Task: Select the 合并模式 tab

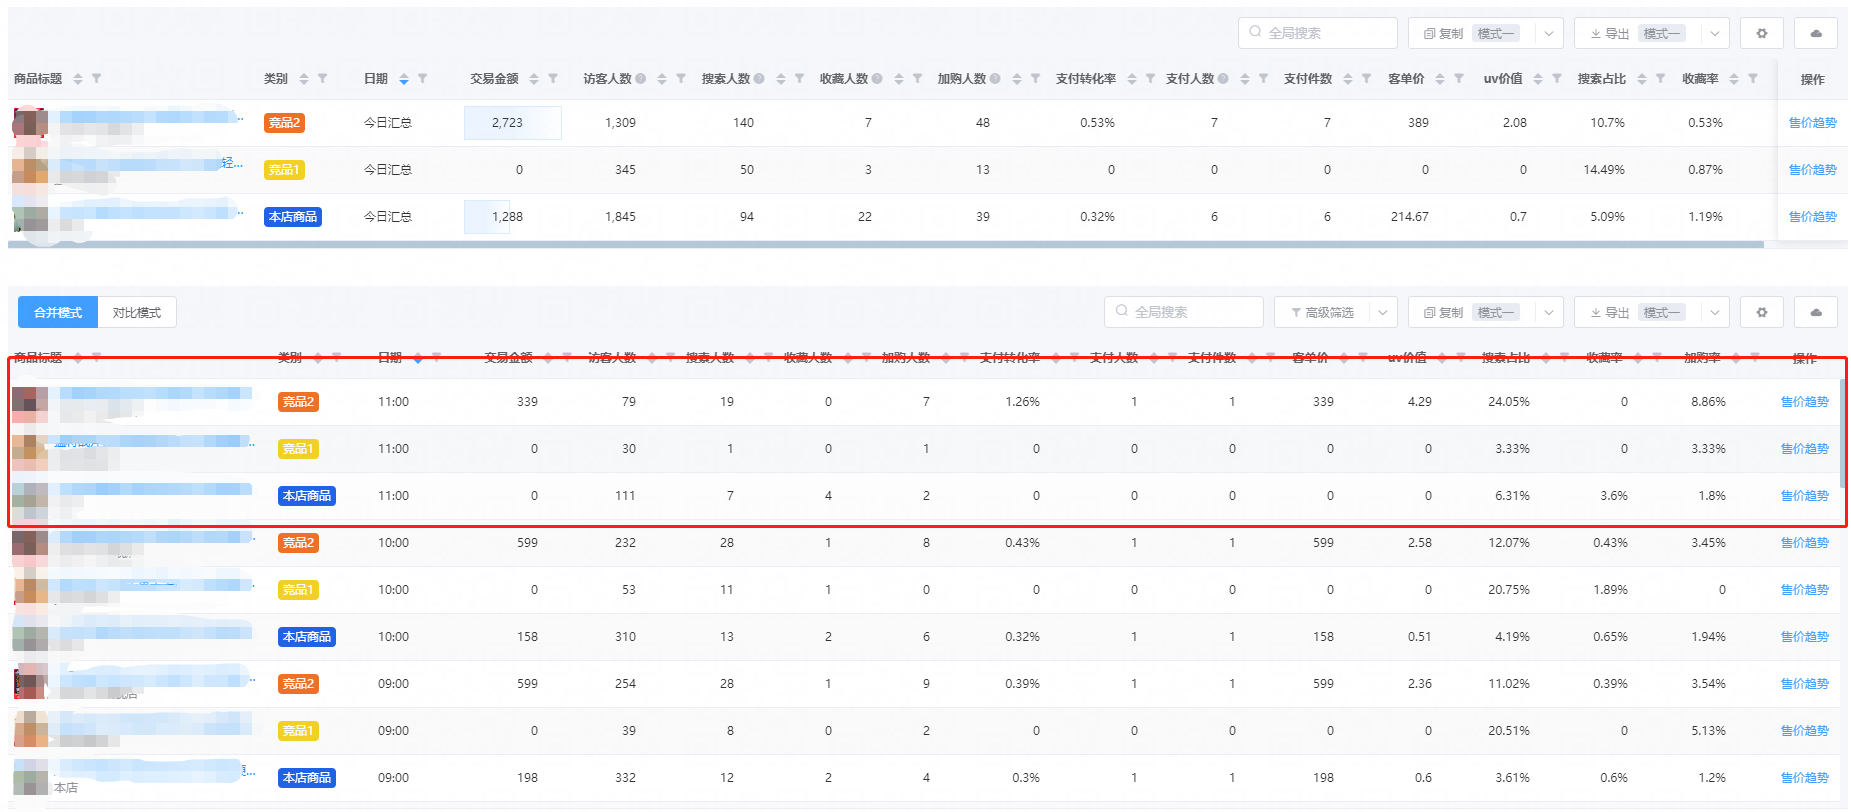Action: [58, 312]
